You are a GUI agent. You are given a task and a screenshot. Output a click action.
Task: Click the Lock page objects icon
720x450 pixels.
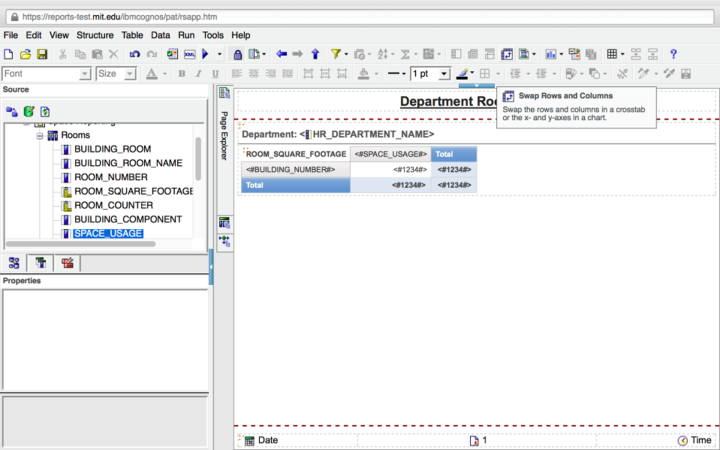[237, 54]
